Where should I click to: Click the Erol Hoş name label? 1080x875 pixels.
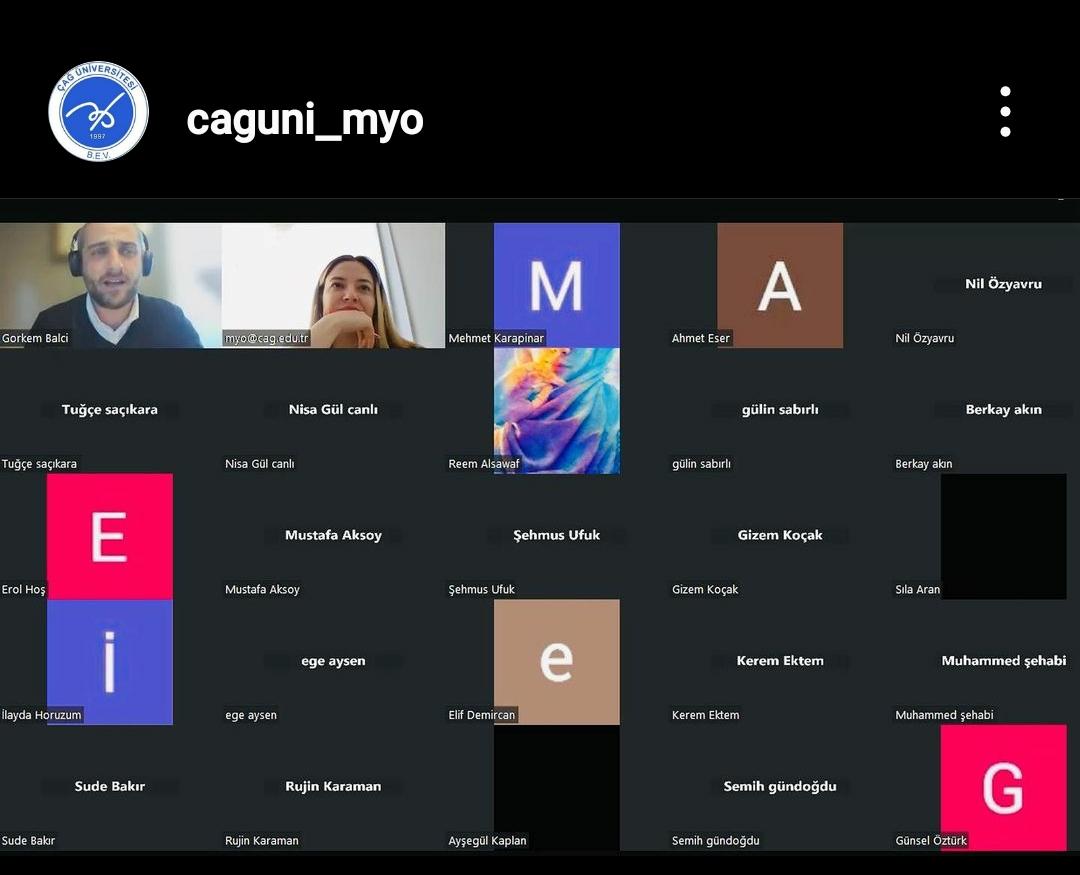point(23,589)
